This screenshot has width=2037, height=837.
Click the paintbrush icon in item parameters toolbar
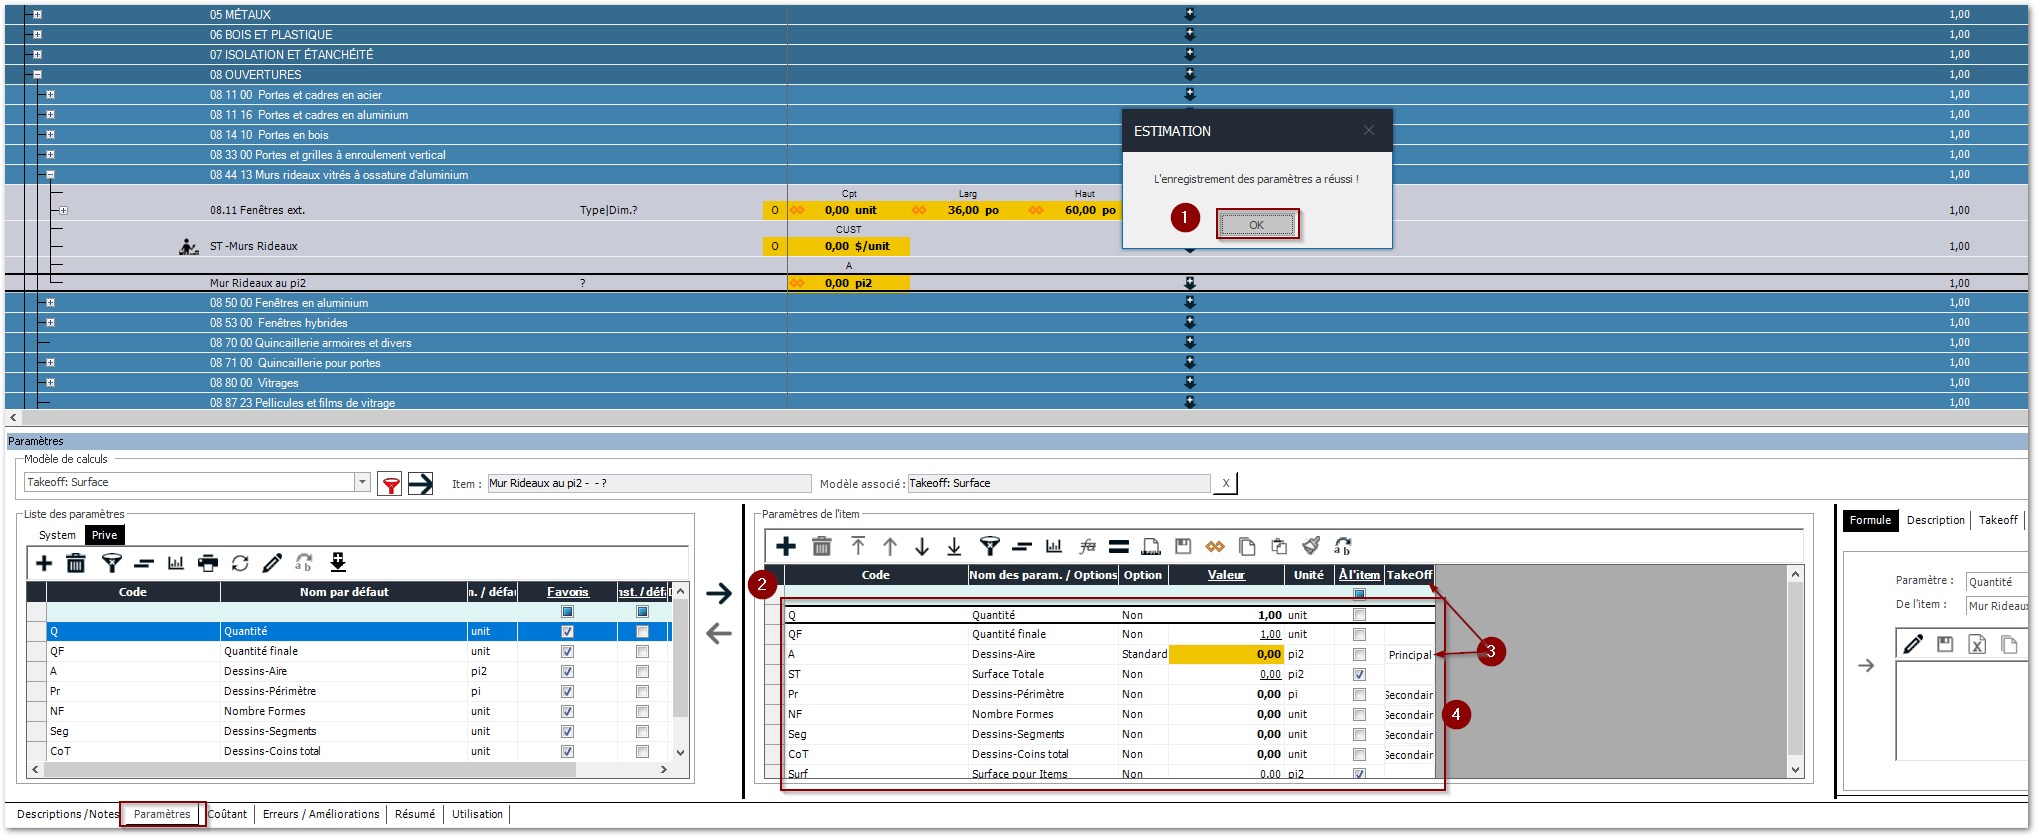(x=1311, y=546)
